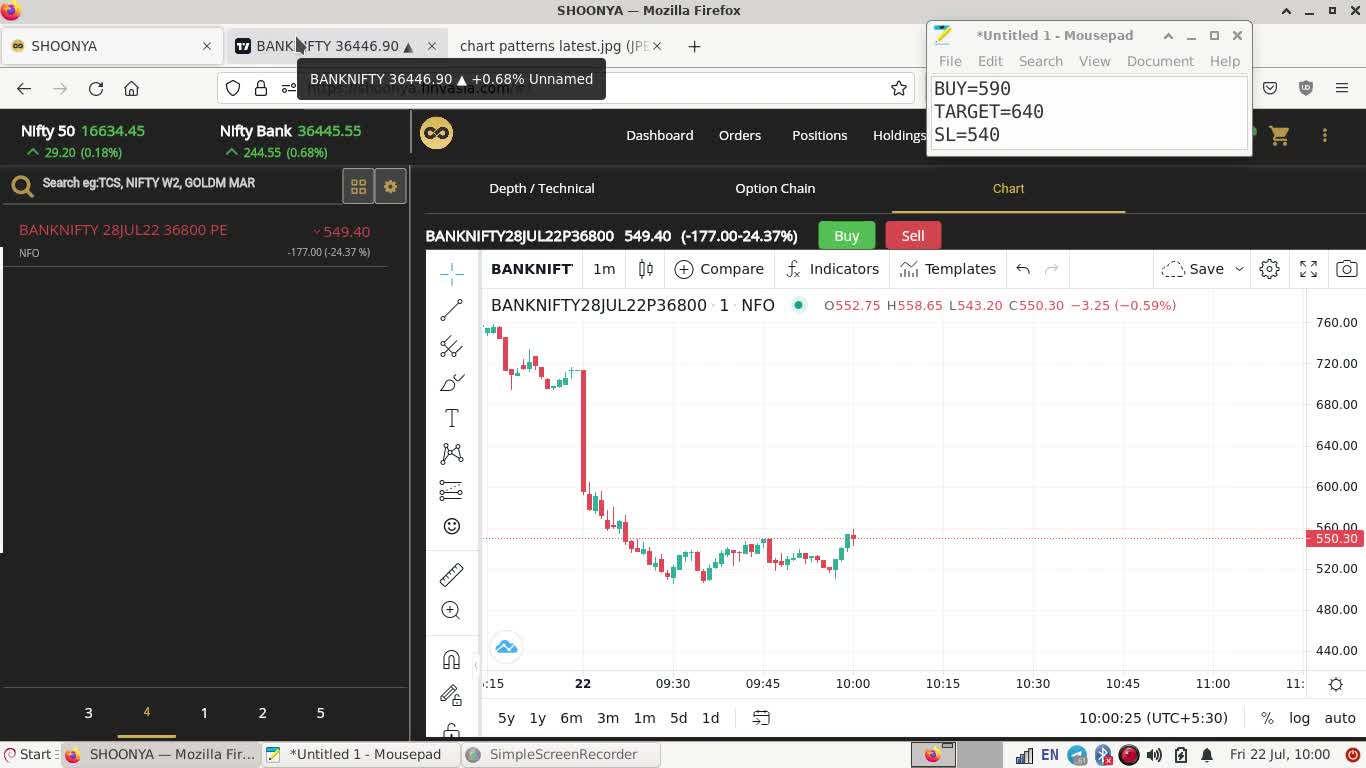Open the timezone selector 10:00:25 (UTC+5:30)
The image size is (1366, 768).
click(1153, 718)
